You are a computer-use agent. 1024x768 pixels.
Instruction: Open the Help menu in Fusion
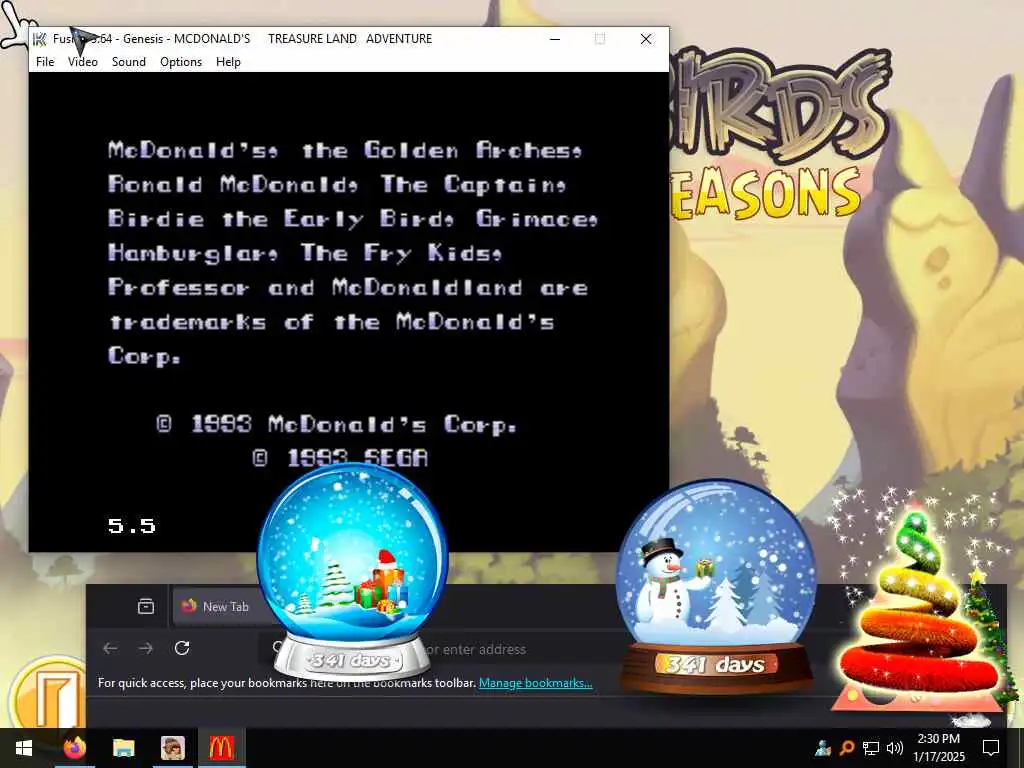point(229,62)
